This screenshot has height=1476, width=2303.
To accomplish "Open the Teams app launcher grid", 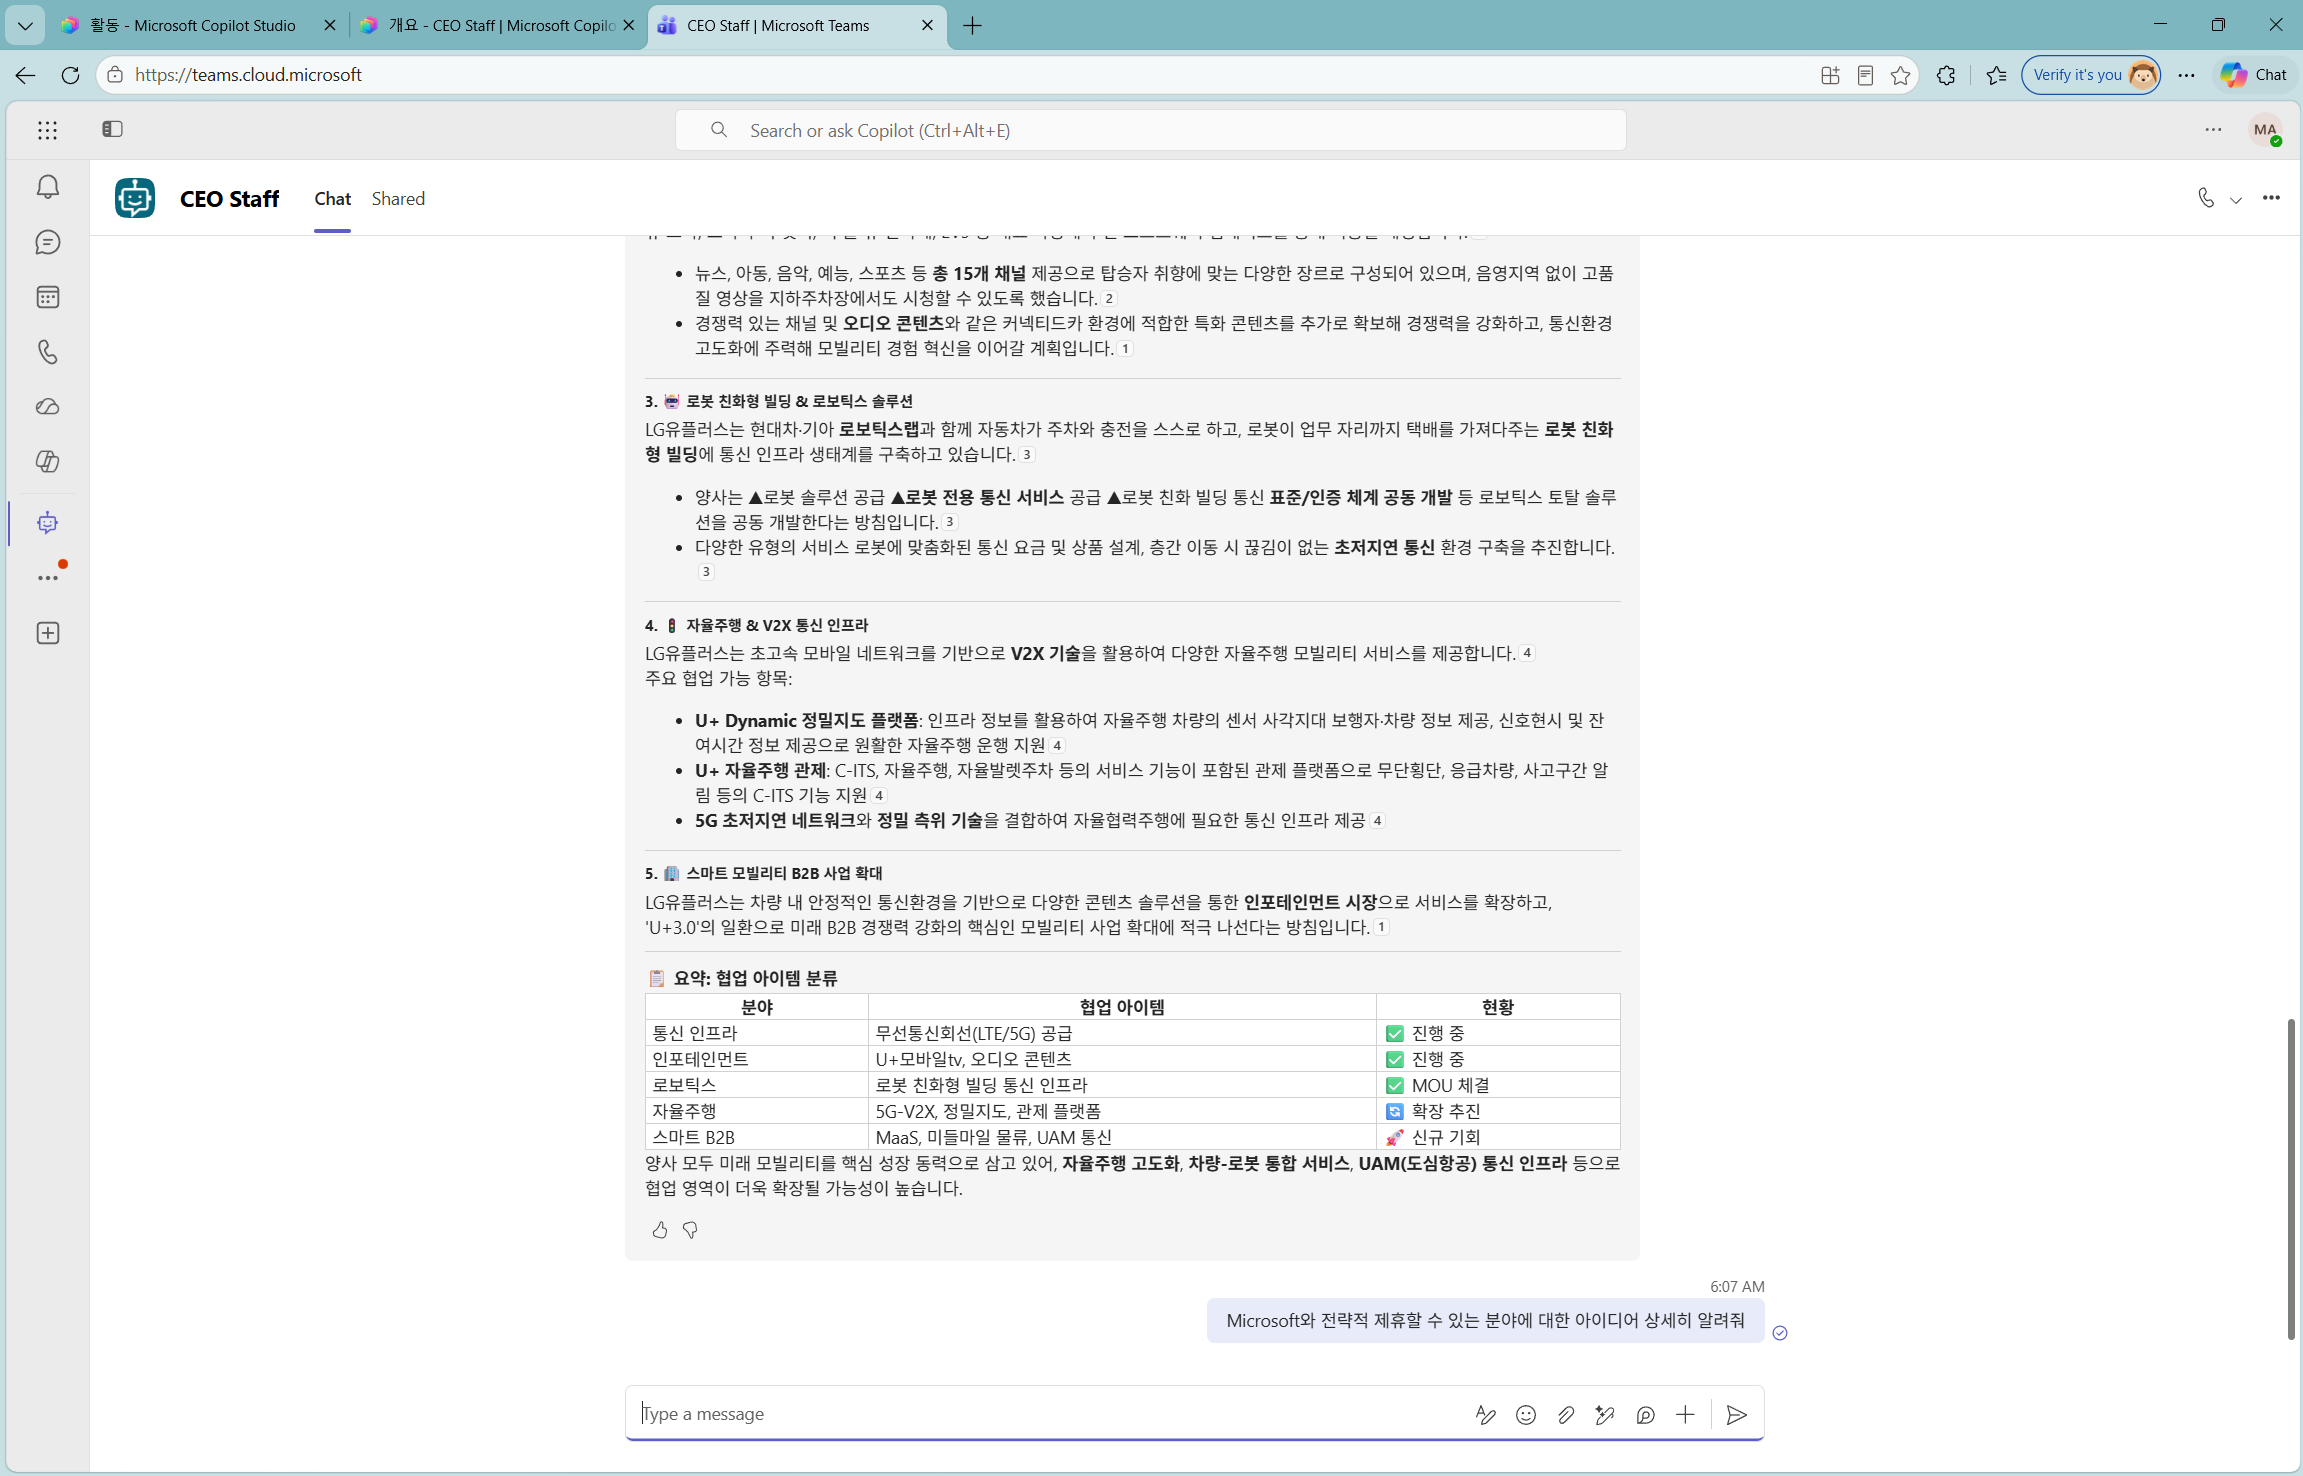I will click(x=47, y=130).
